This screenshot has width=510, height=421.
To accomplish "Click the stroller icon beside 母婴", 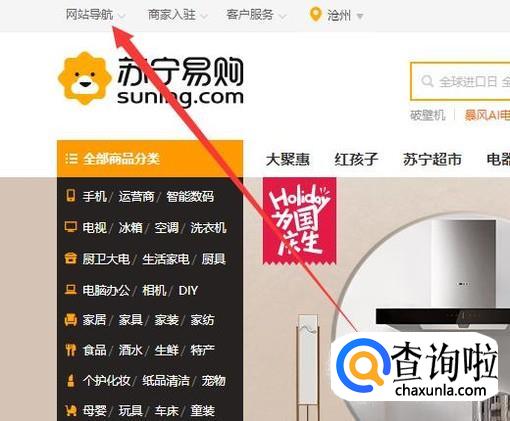I will (x=70, y=410).
